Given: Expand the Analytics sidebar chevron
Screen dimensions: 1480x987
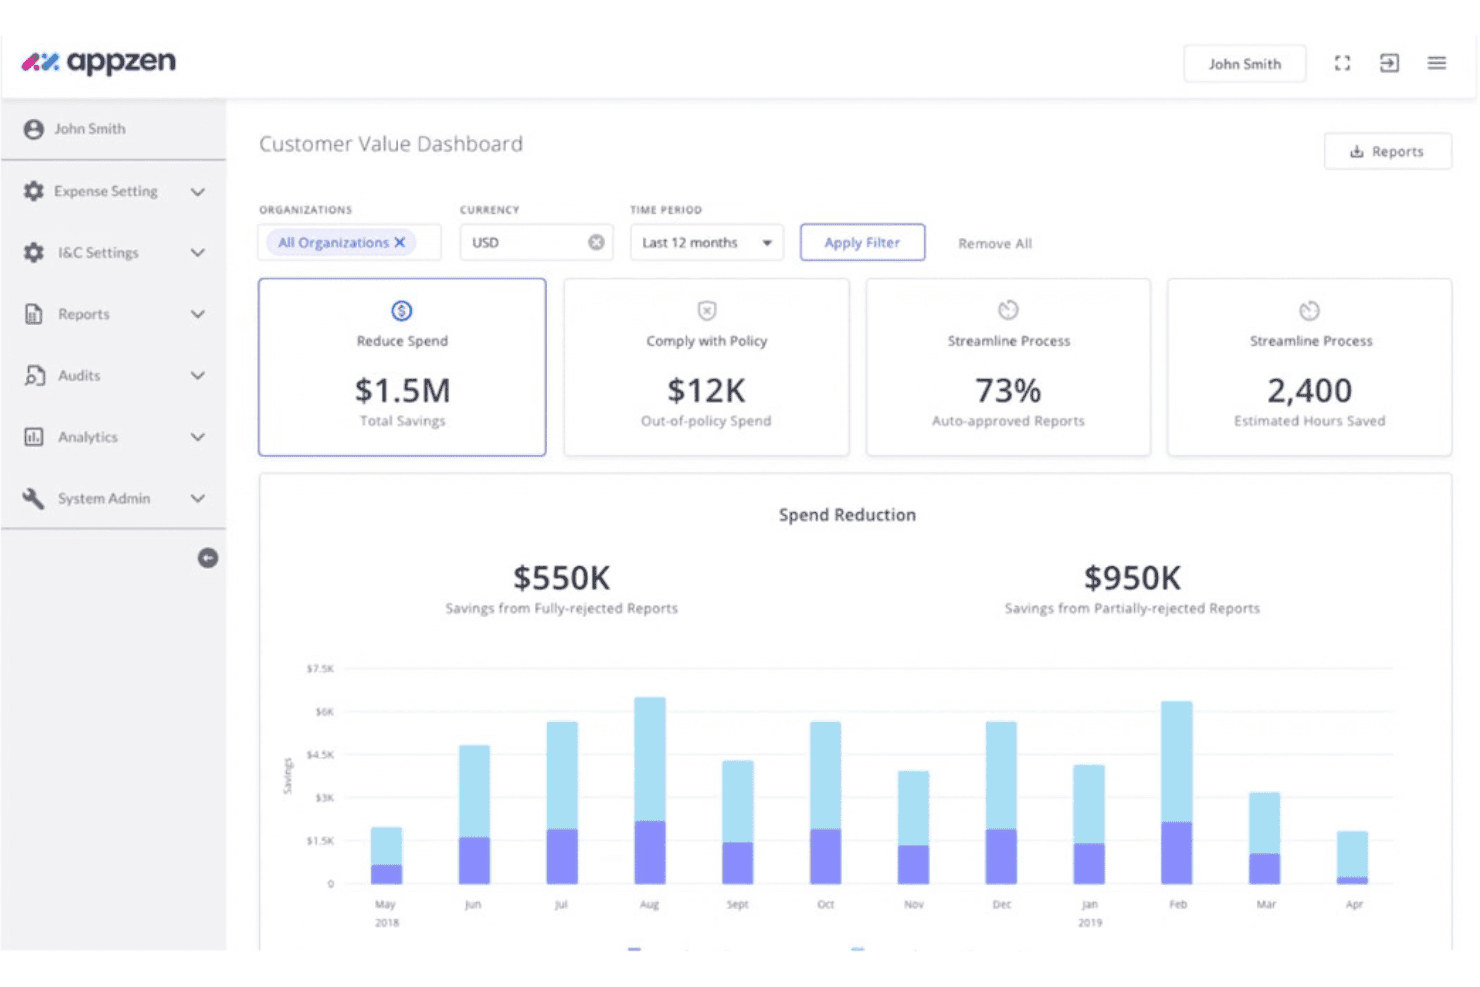Looking at the screenshot, I should (x=198, y=437).
